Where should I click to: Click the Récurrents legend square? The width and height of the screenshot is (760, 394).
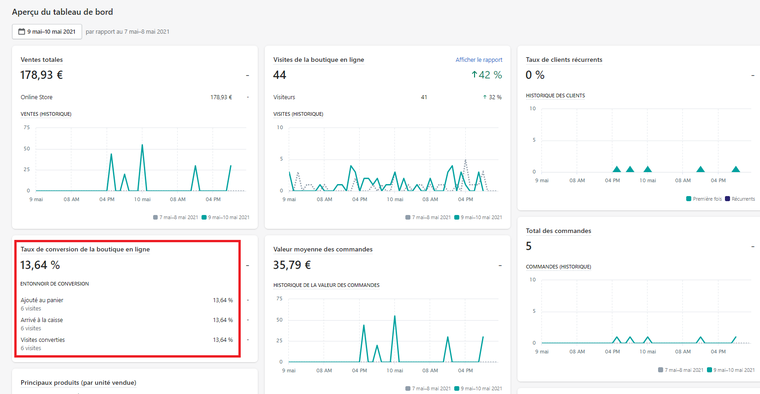(727, 199)
